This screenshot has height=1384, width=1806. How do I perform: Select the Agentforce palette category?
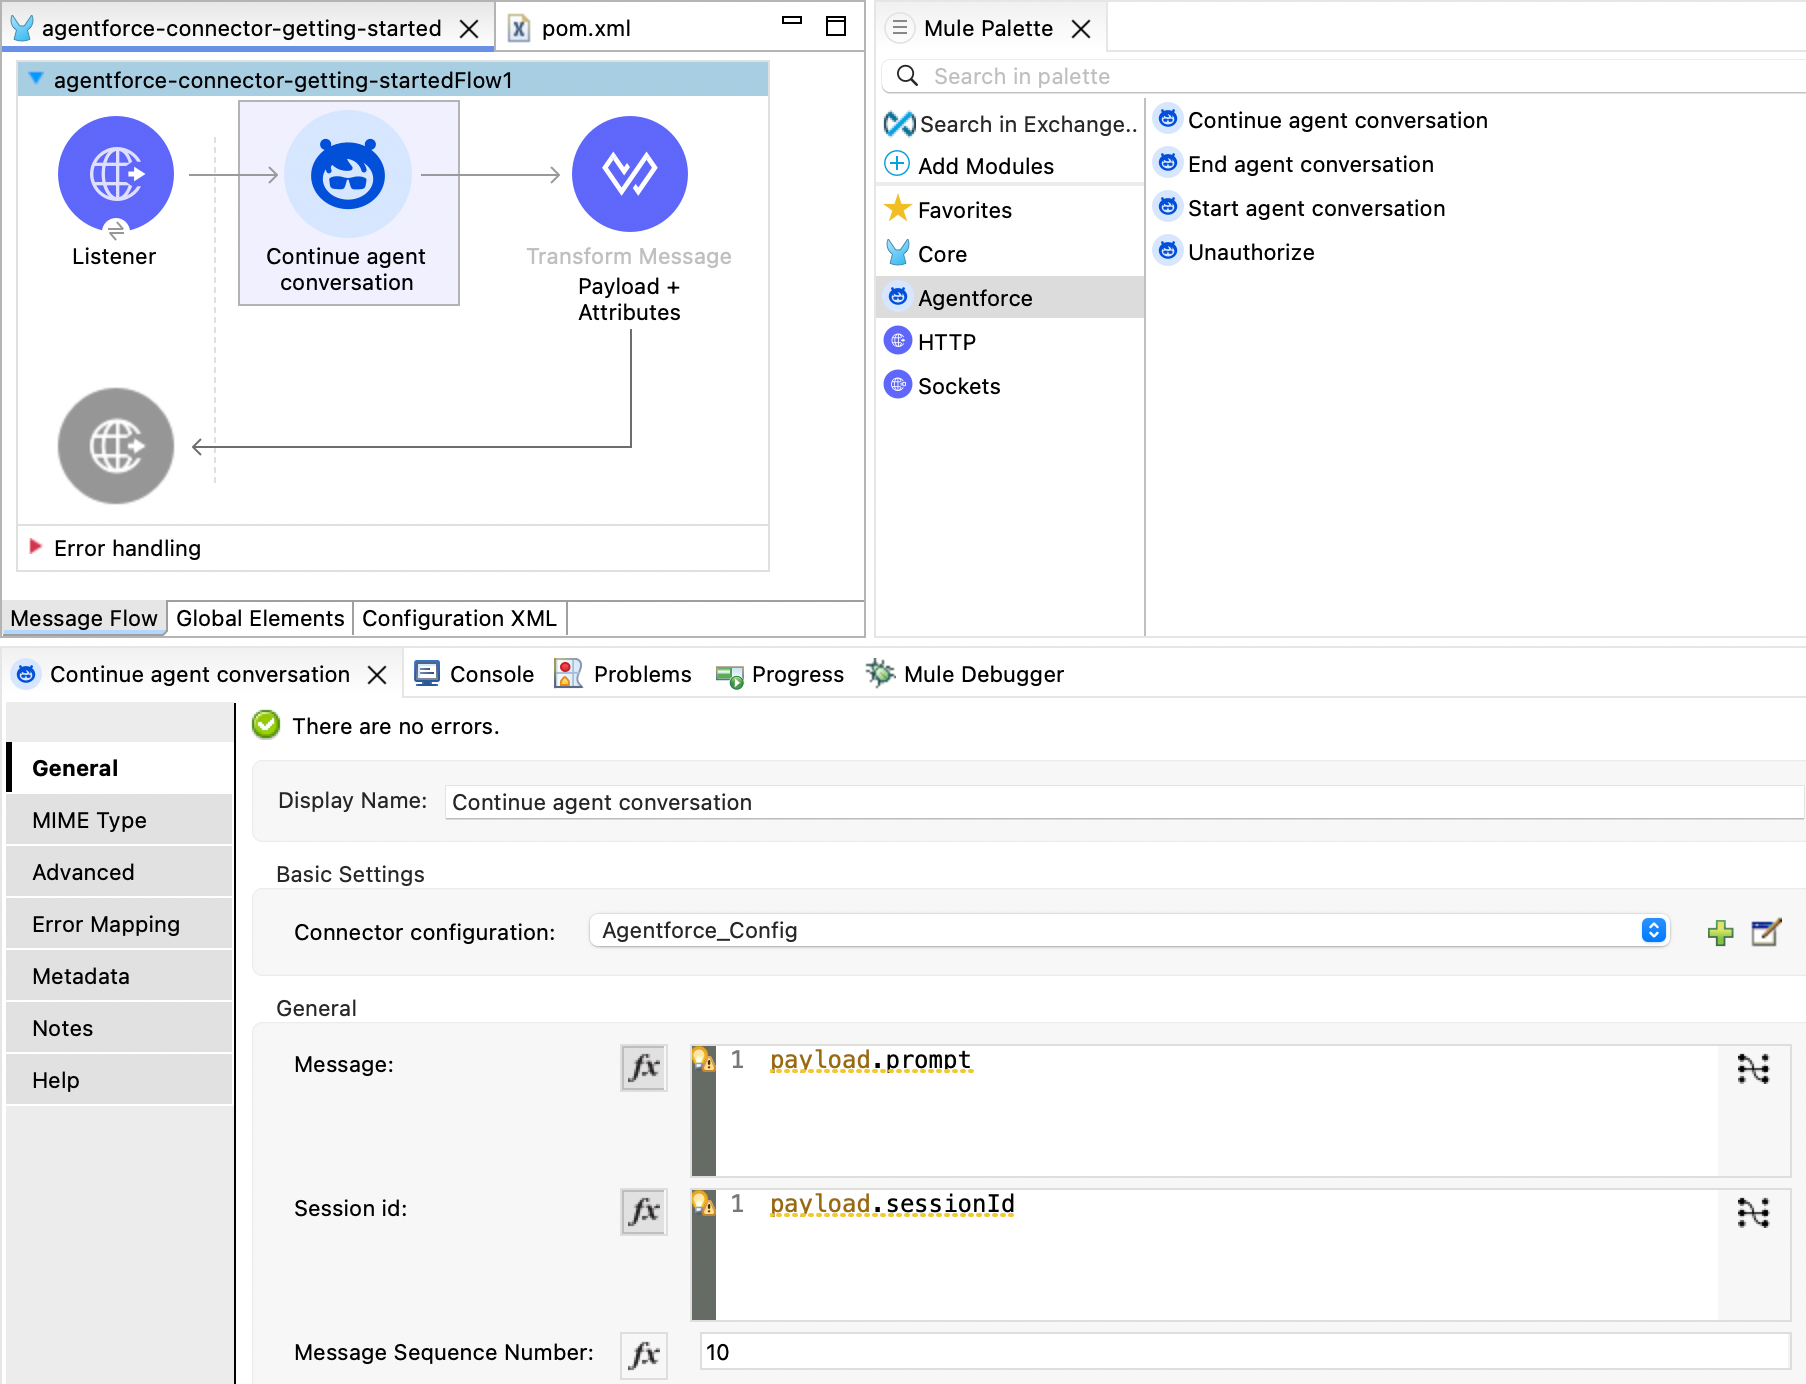[1010, 298]
